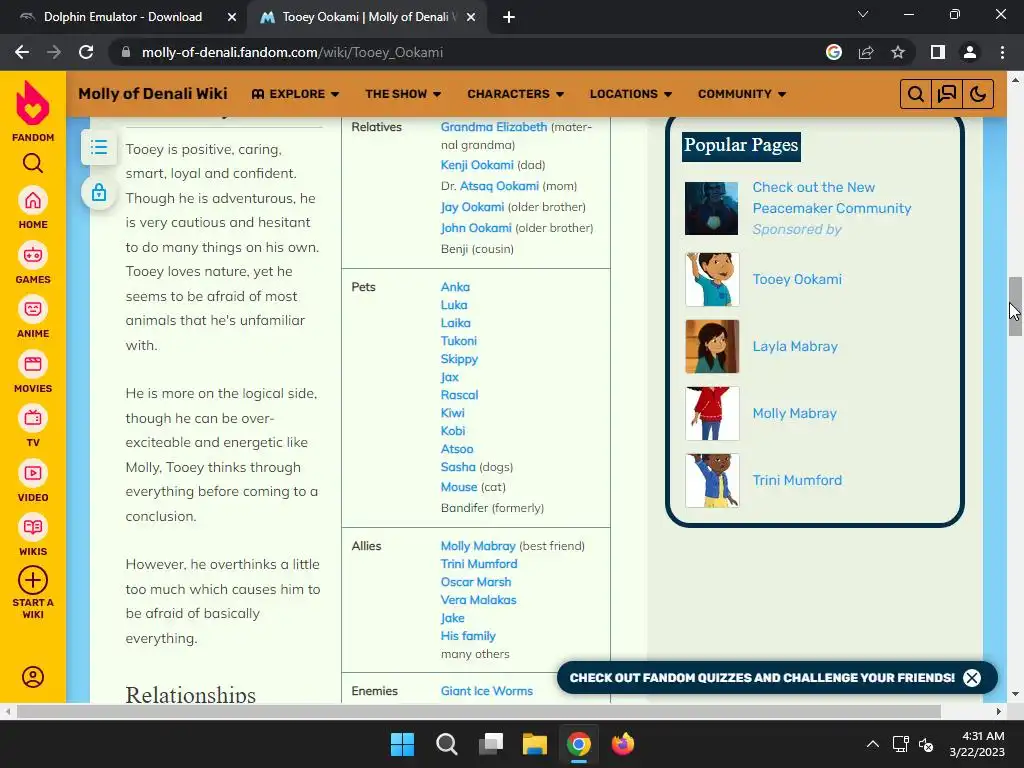Image resolution: width=1024 pixels, height=768 pixels.
Task: Open the user profile icon in sidebar
Action: (x=33, y=677)
